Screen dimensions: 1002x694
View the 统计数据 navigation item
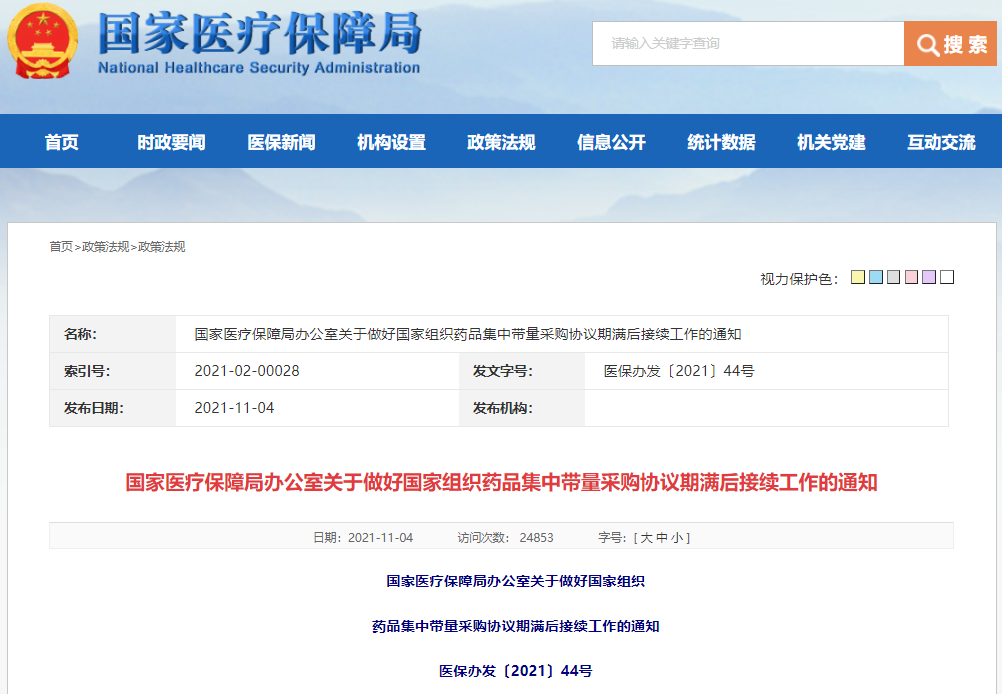(721, 142)
